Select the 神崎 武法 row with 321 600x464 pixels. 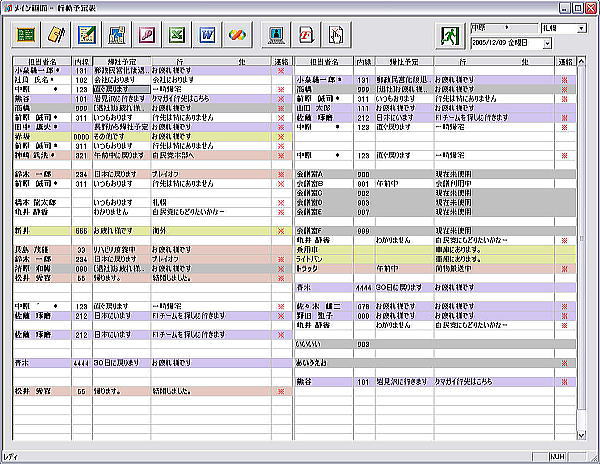click(152, 155)
